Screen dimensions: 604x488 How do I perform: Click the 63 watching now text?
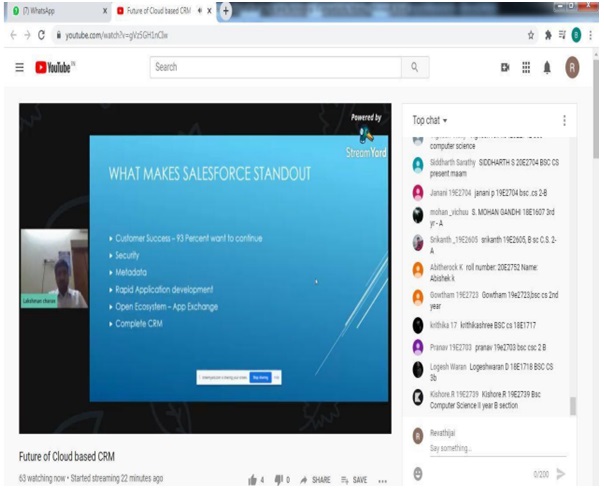[42, 478]
